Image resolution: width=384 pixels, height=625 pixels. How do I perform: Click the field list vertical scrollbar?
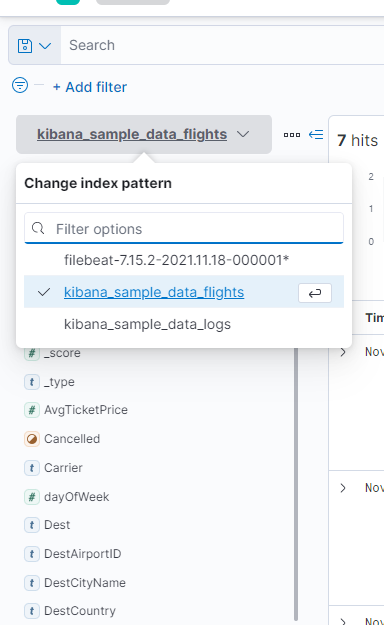point(296,482)
